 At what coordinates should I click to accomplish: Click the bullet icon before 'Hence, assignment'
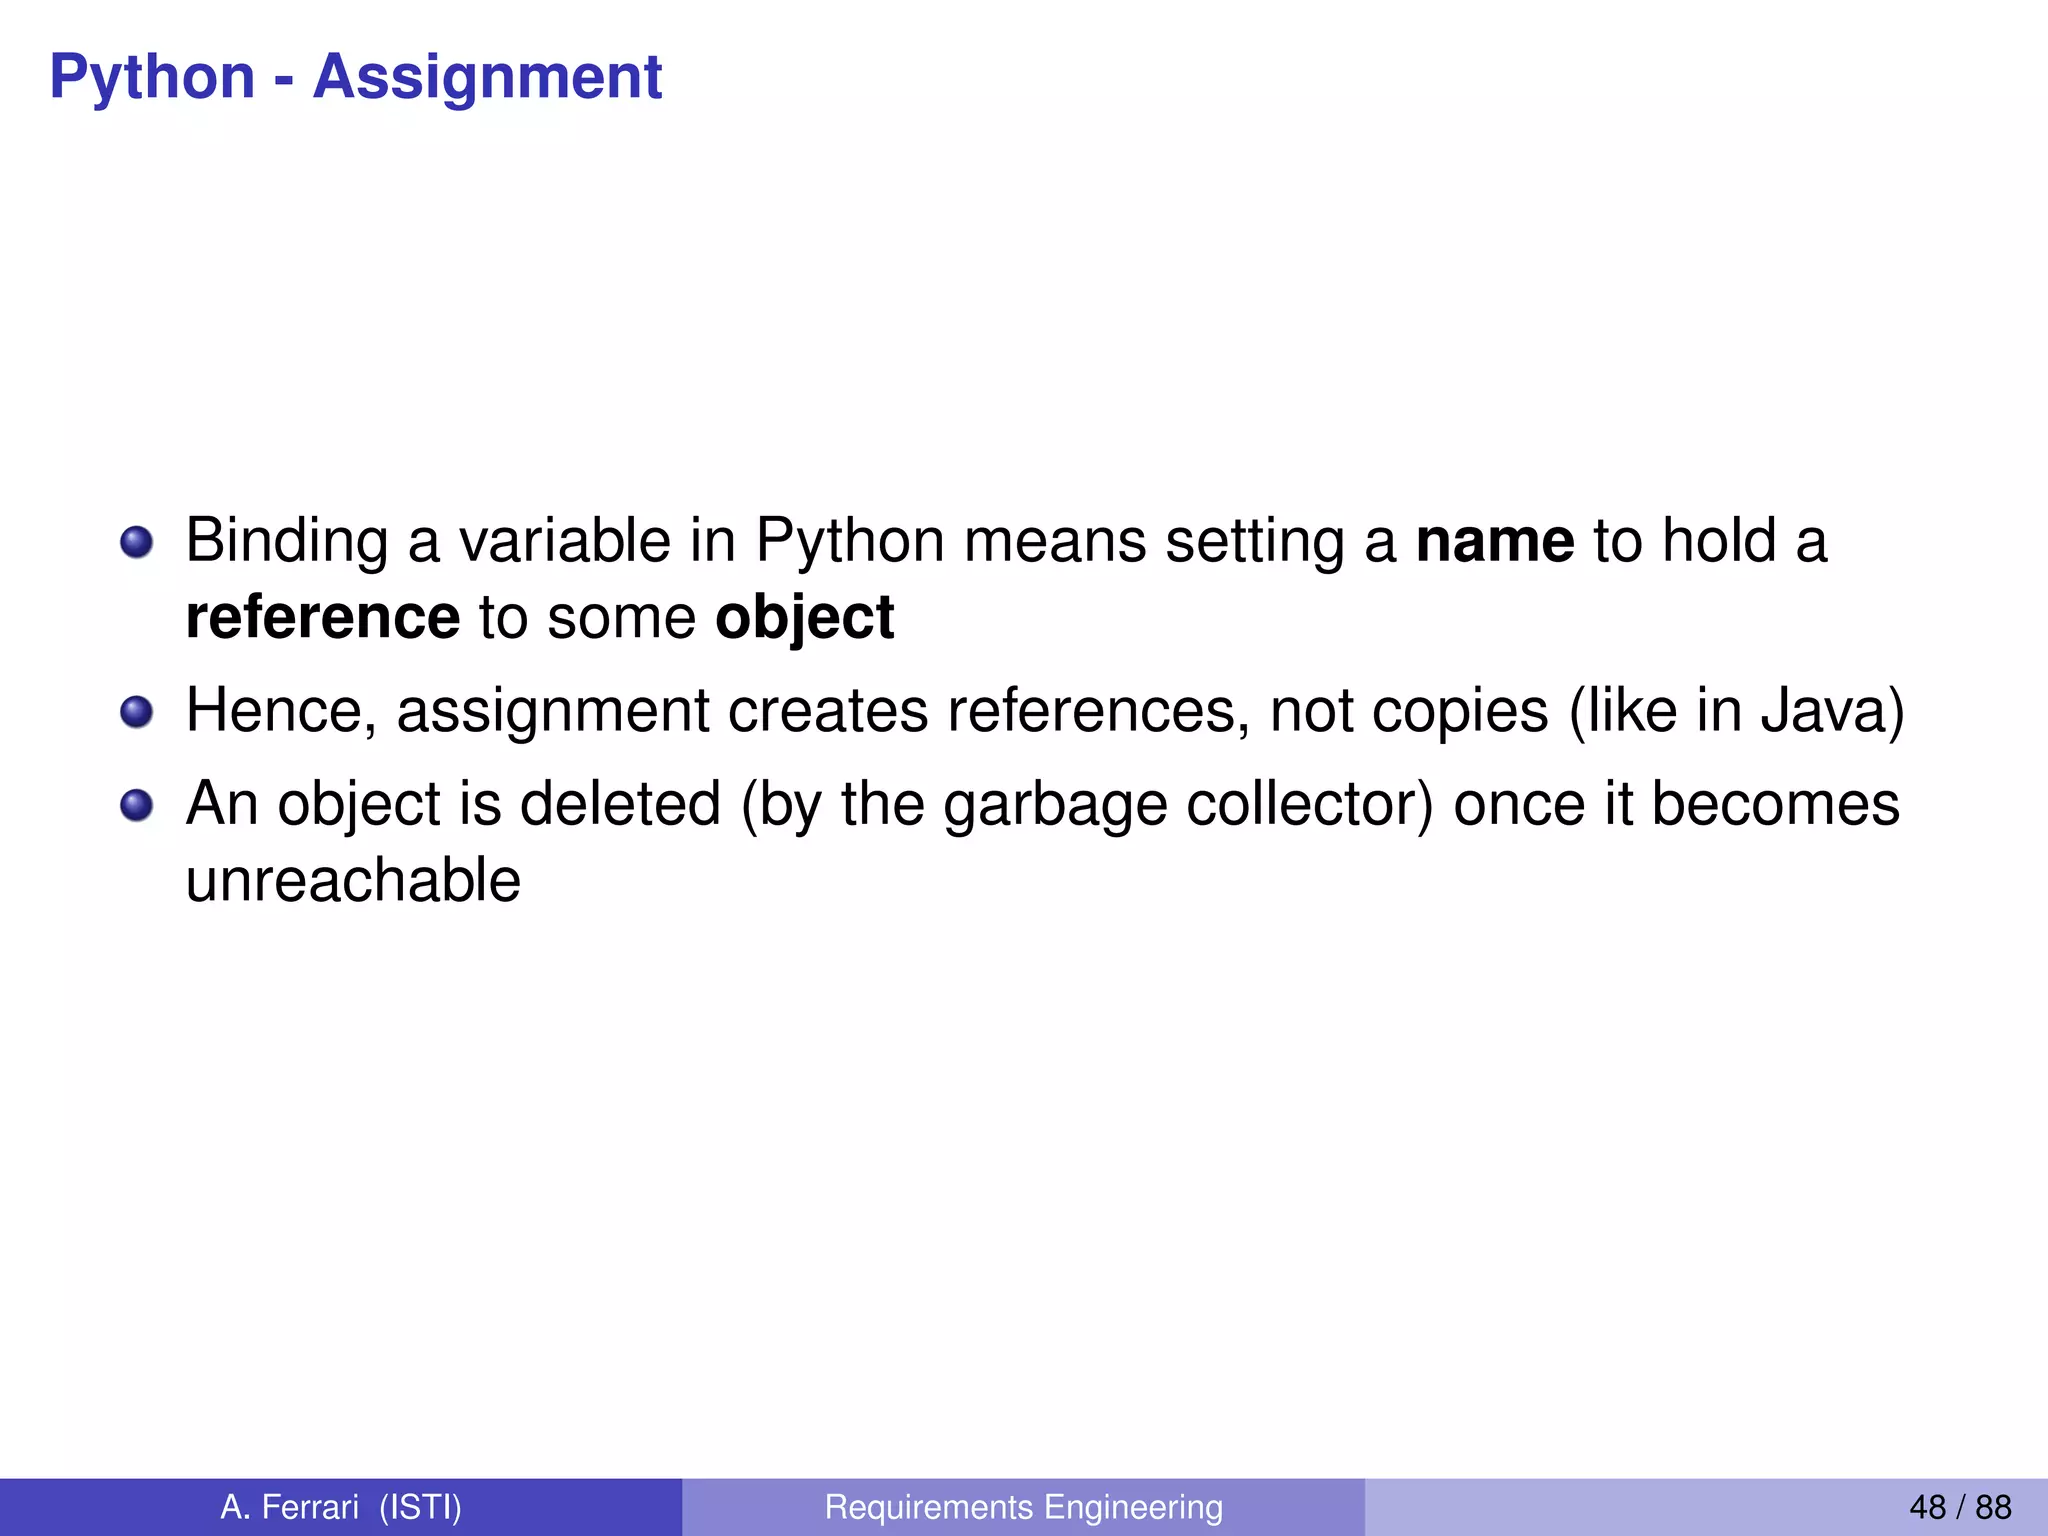[x=136, y=713]
